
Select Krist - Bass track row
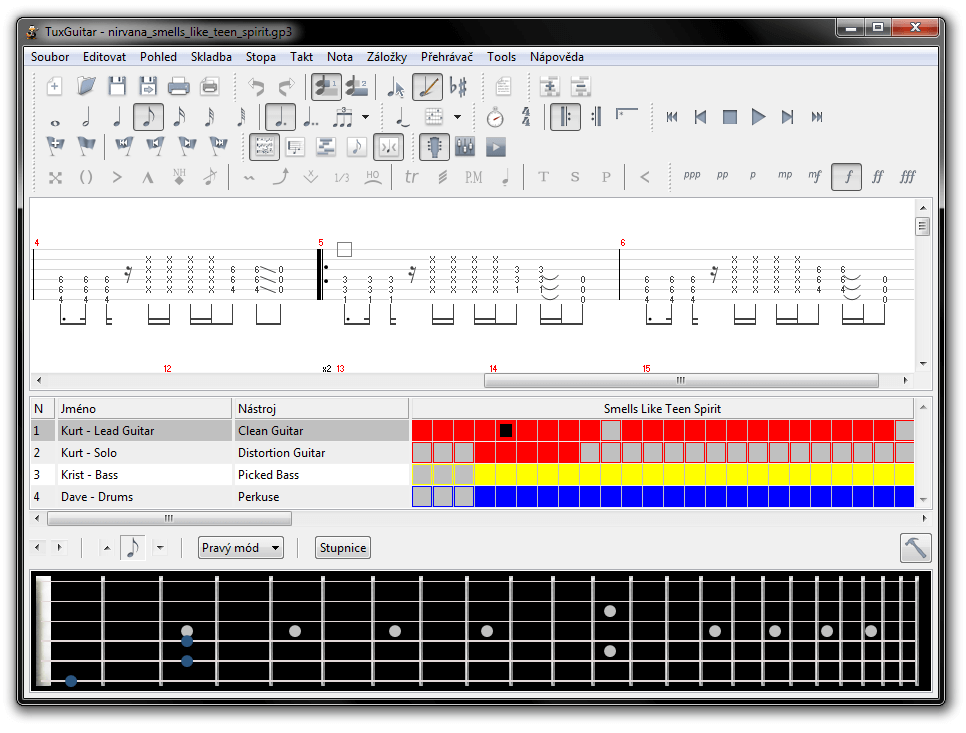click(220, 475)
